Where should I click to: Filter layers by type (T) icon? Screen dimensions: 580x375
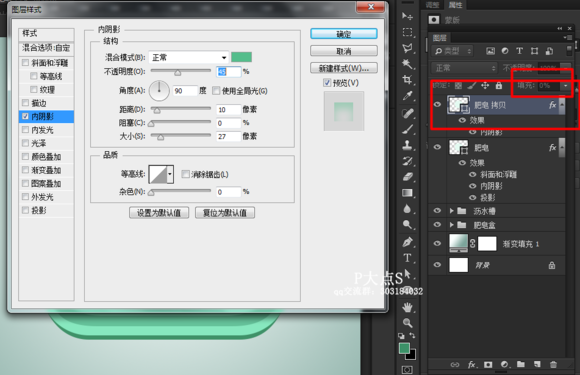click(520, 51)
